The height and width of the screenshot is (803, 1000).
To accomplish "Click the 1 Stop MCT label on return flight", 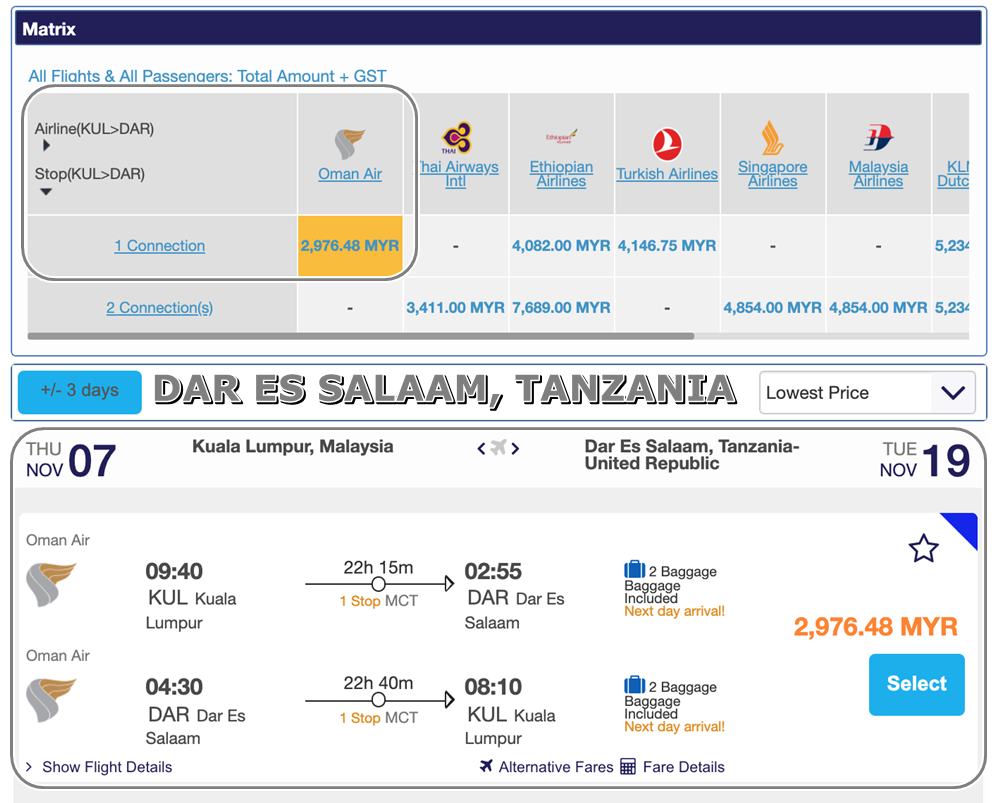I will (x=378, y=718).
